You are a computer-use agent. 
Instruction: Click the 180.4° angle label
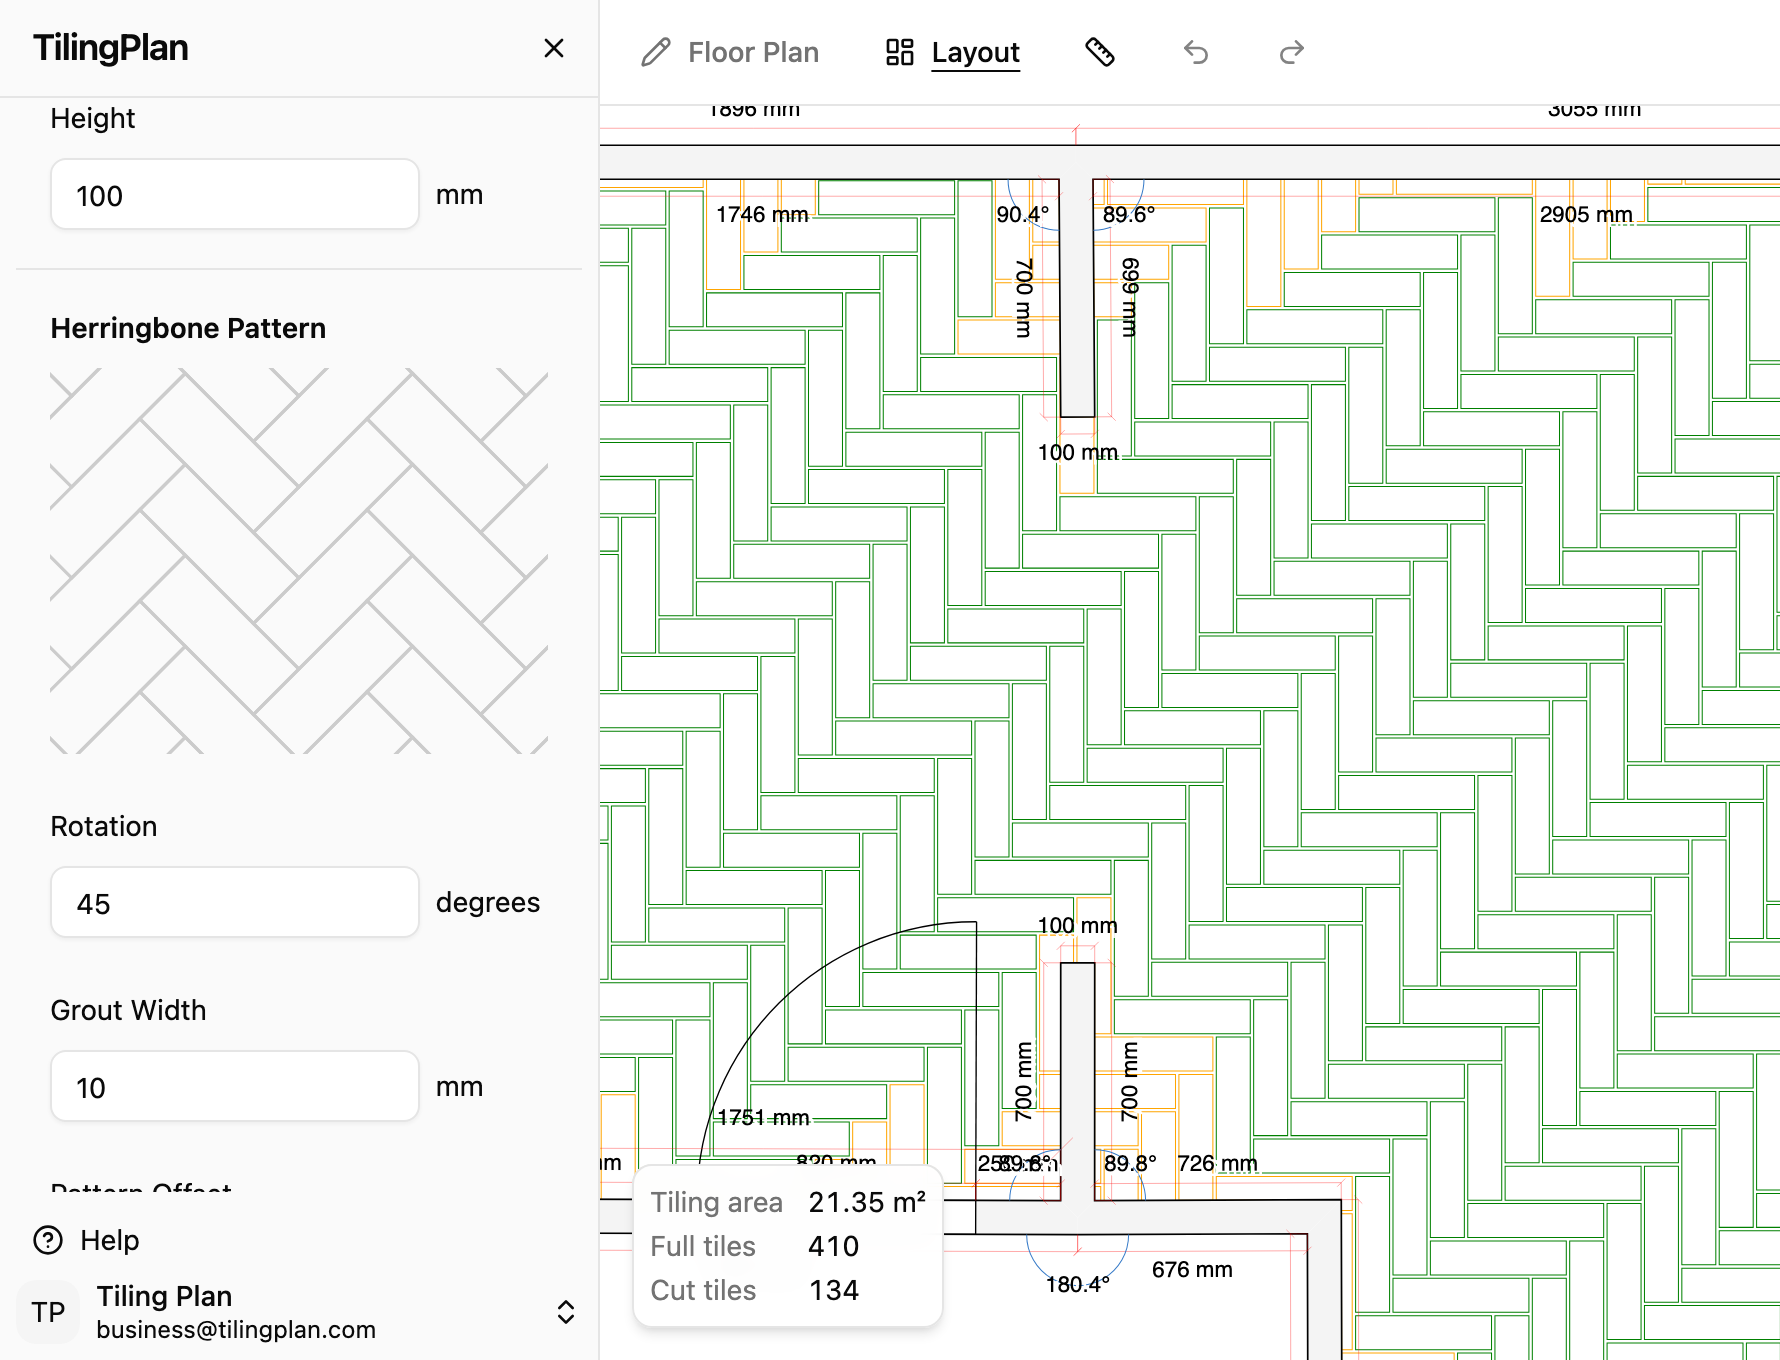1077,1284
